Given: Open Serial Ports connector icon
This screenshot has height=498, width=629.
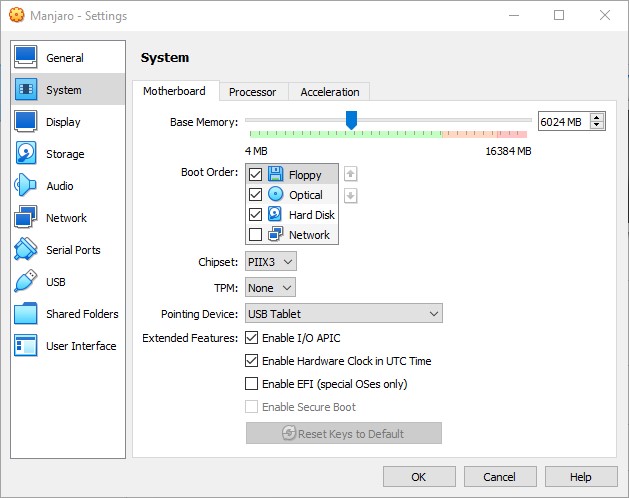Looking at the screenshot, I should coord(26,249).
